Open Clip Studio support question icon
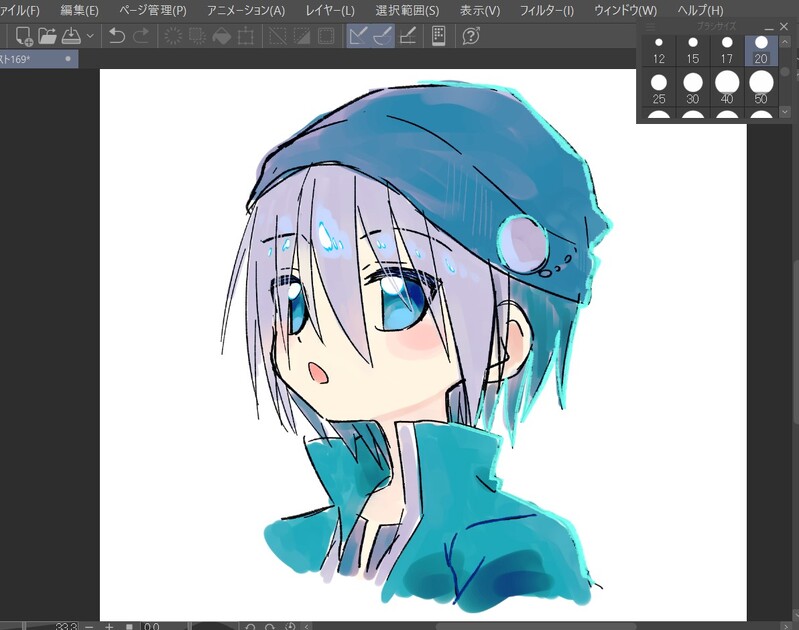The width and height of the screenshot is (799, 630). point(471,36)
